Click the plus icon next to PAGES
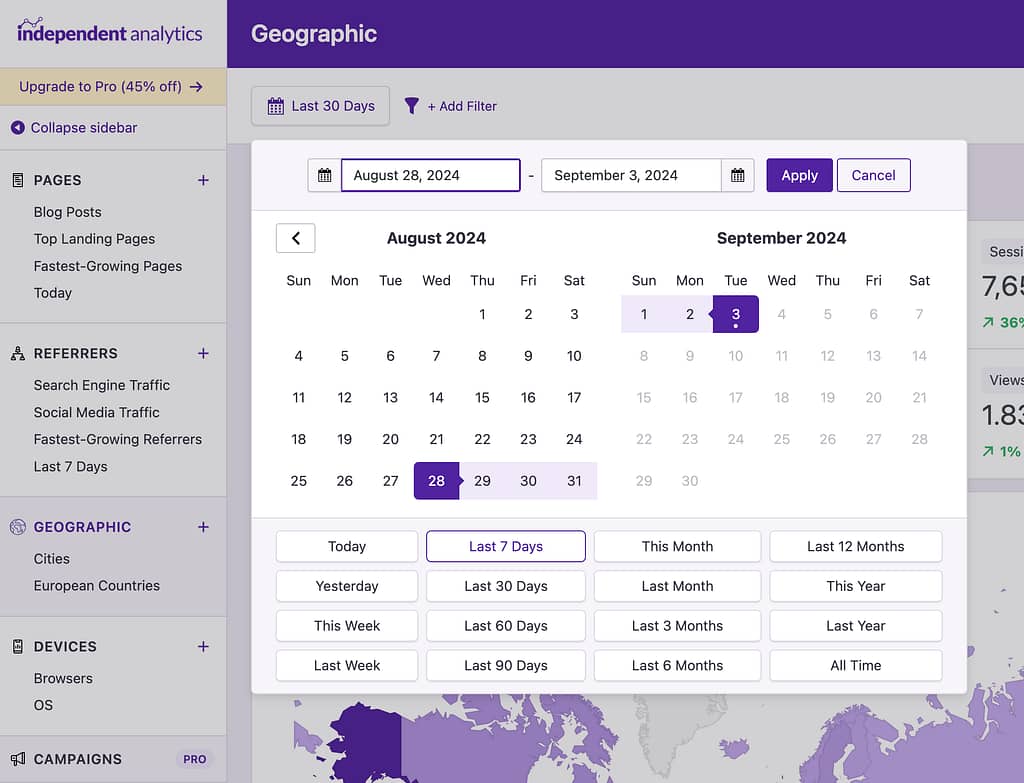 click(203, 180)
